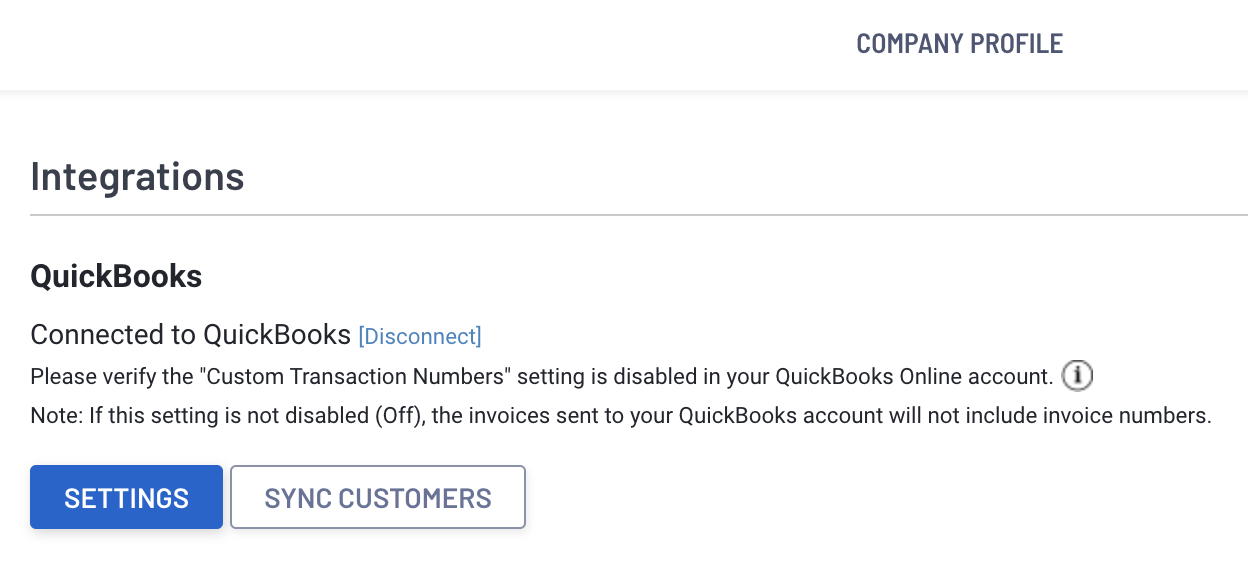
Task: Click the Note about missing invoice numbers
Action: pyautogui.click(x=621, y=415)
